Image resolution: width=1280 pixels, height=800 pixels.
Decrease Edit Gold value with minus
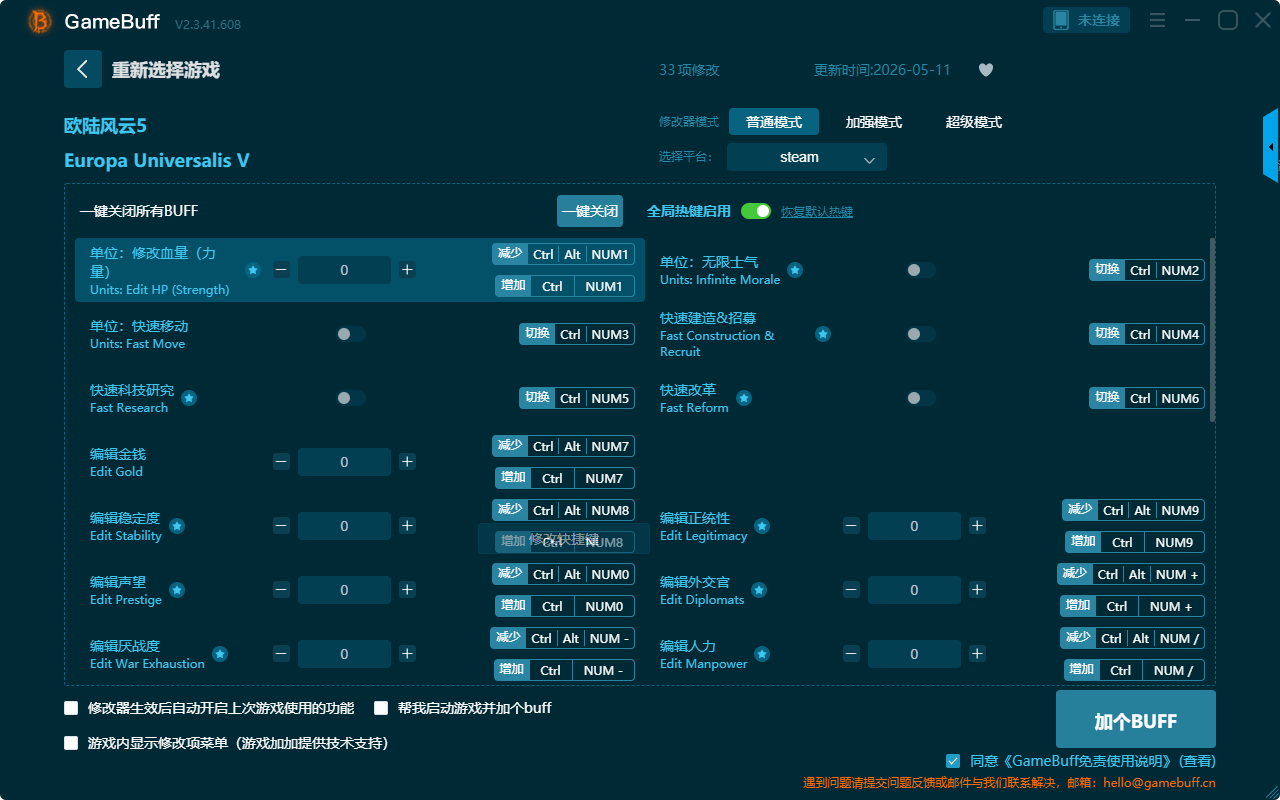pos(281,462)
